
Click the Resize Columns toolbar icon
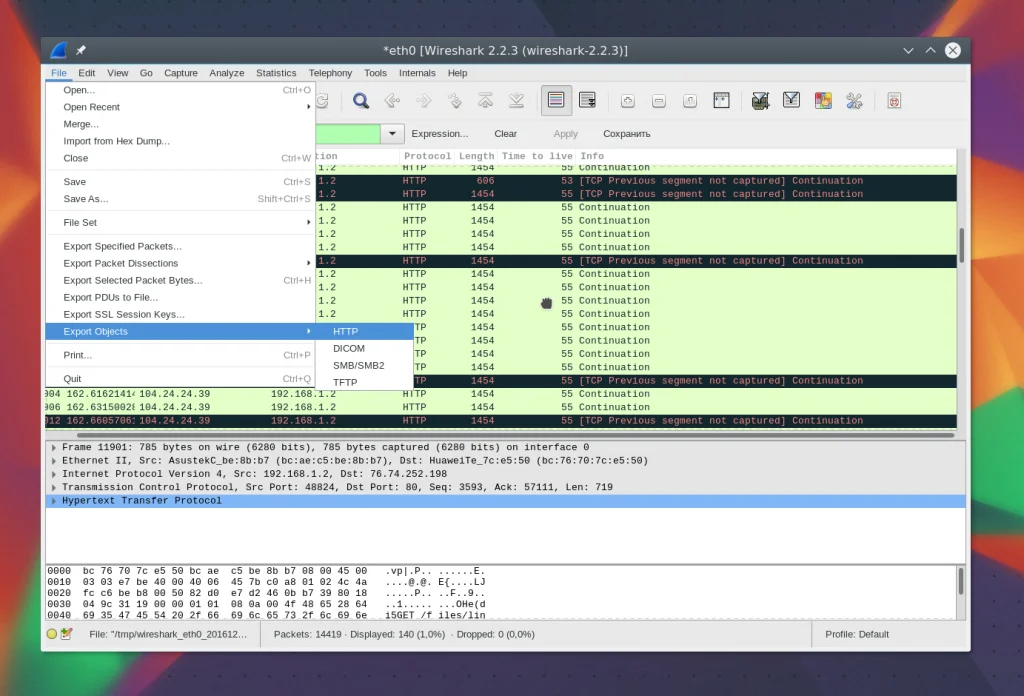coord(721,101)
